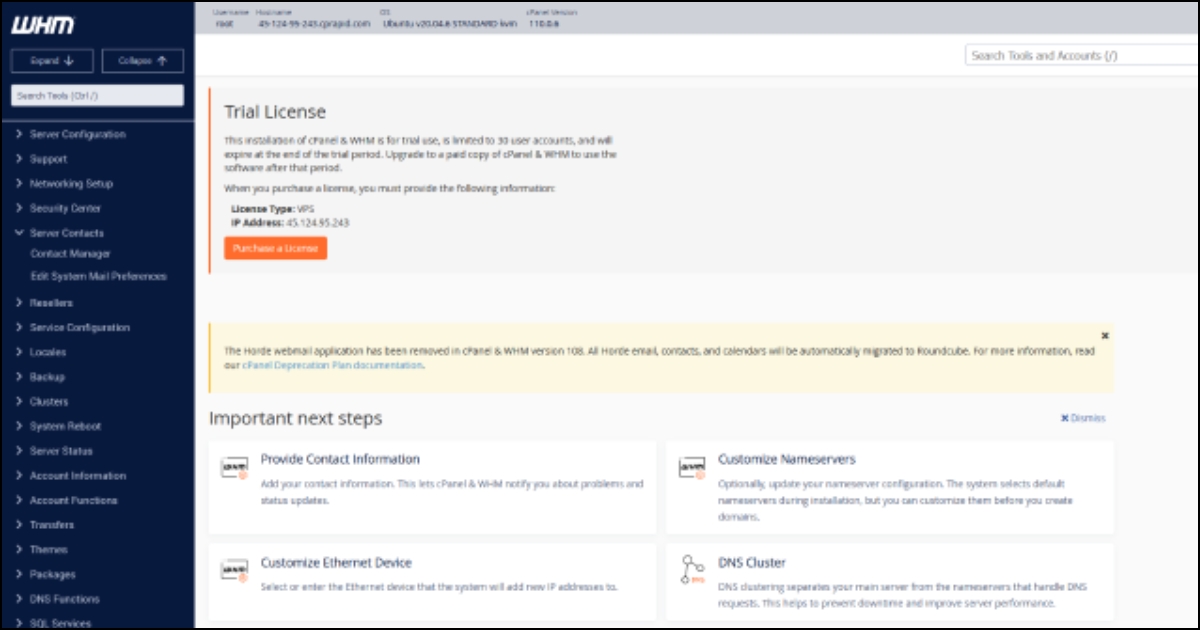Close the Horde webmail notice banner
The width and height of the screenshot is (1200, 630).
tap(1104, 336)
